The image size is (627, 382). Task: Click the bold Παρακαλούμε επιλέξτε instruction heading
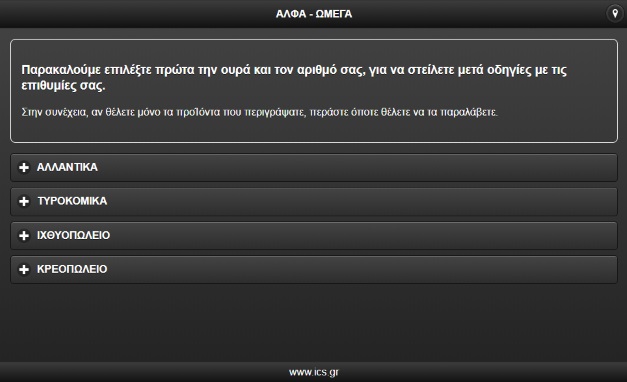pos(294,77)
